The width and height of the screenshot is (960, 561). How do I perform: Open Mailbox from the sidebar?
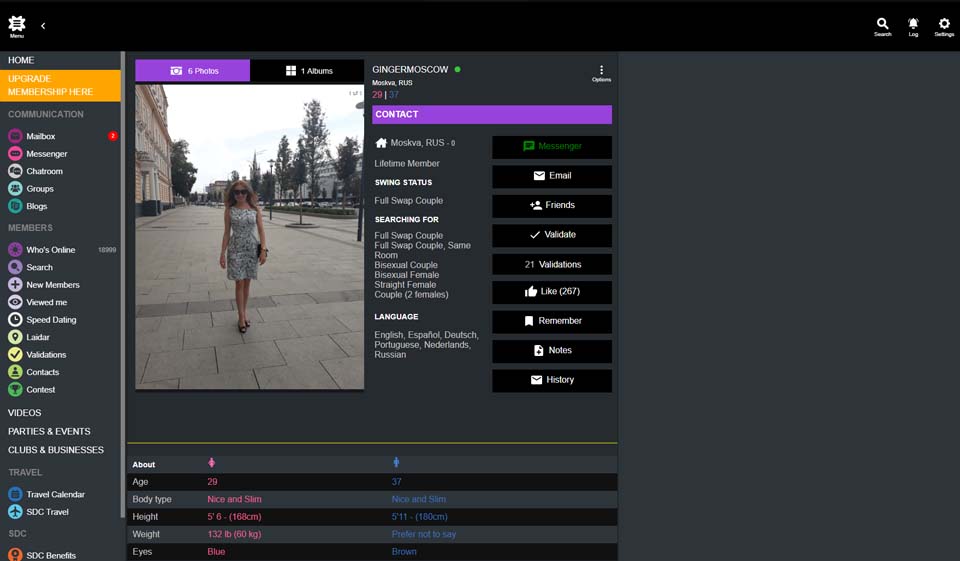(x=40, y=136)
